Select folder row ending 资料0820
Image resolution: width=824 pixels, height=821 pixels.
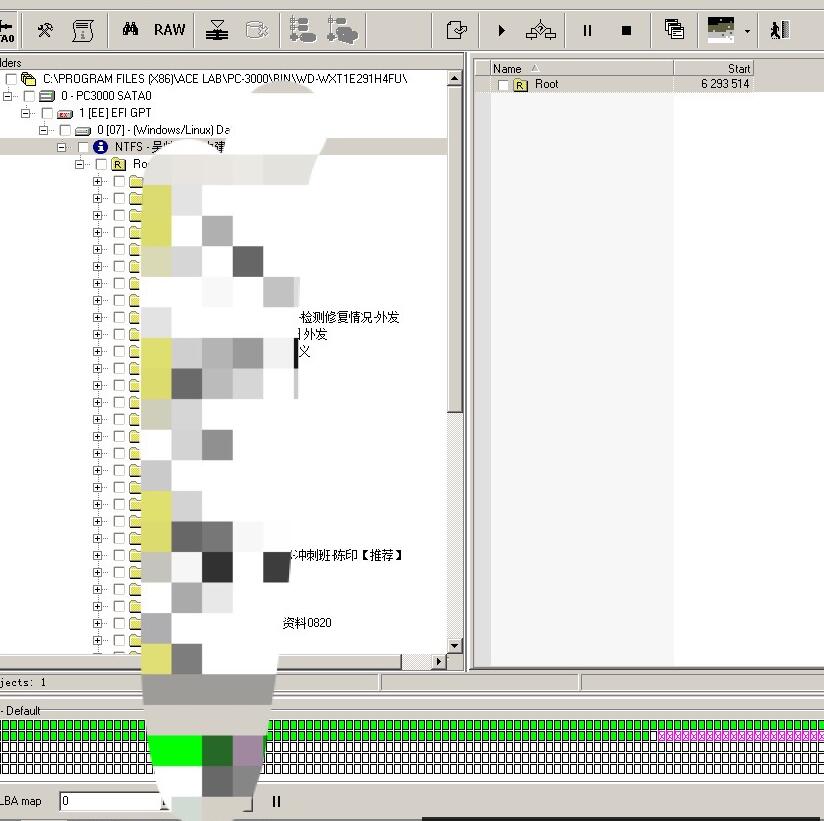pyautogui.click(x=307, y=623)
